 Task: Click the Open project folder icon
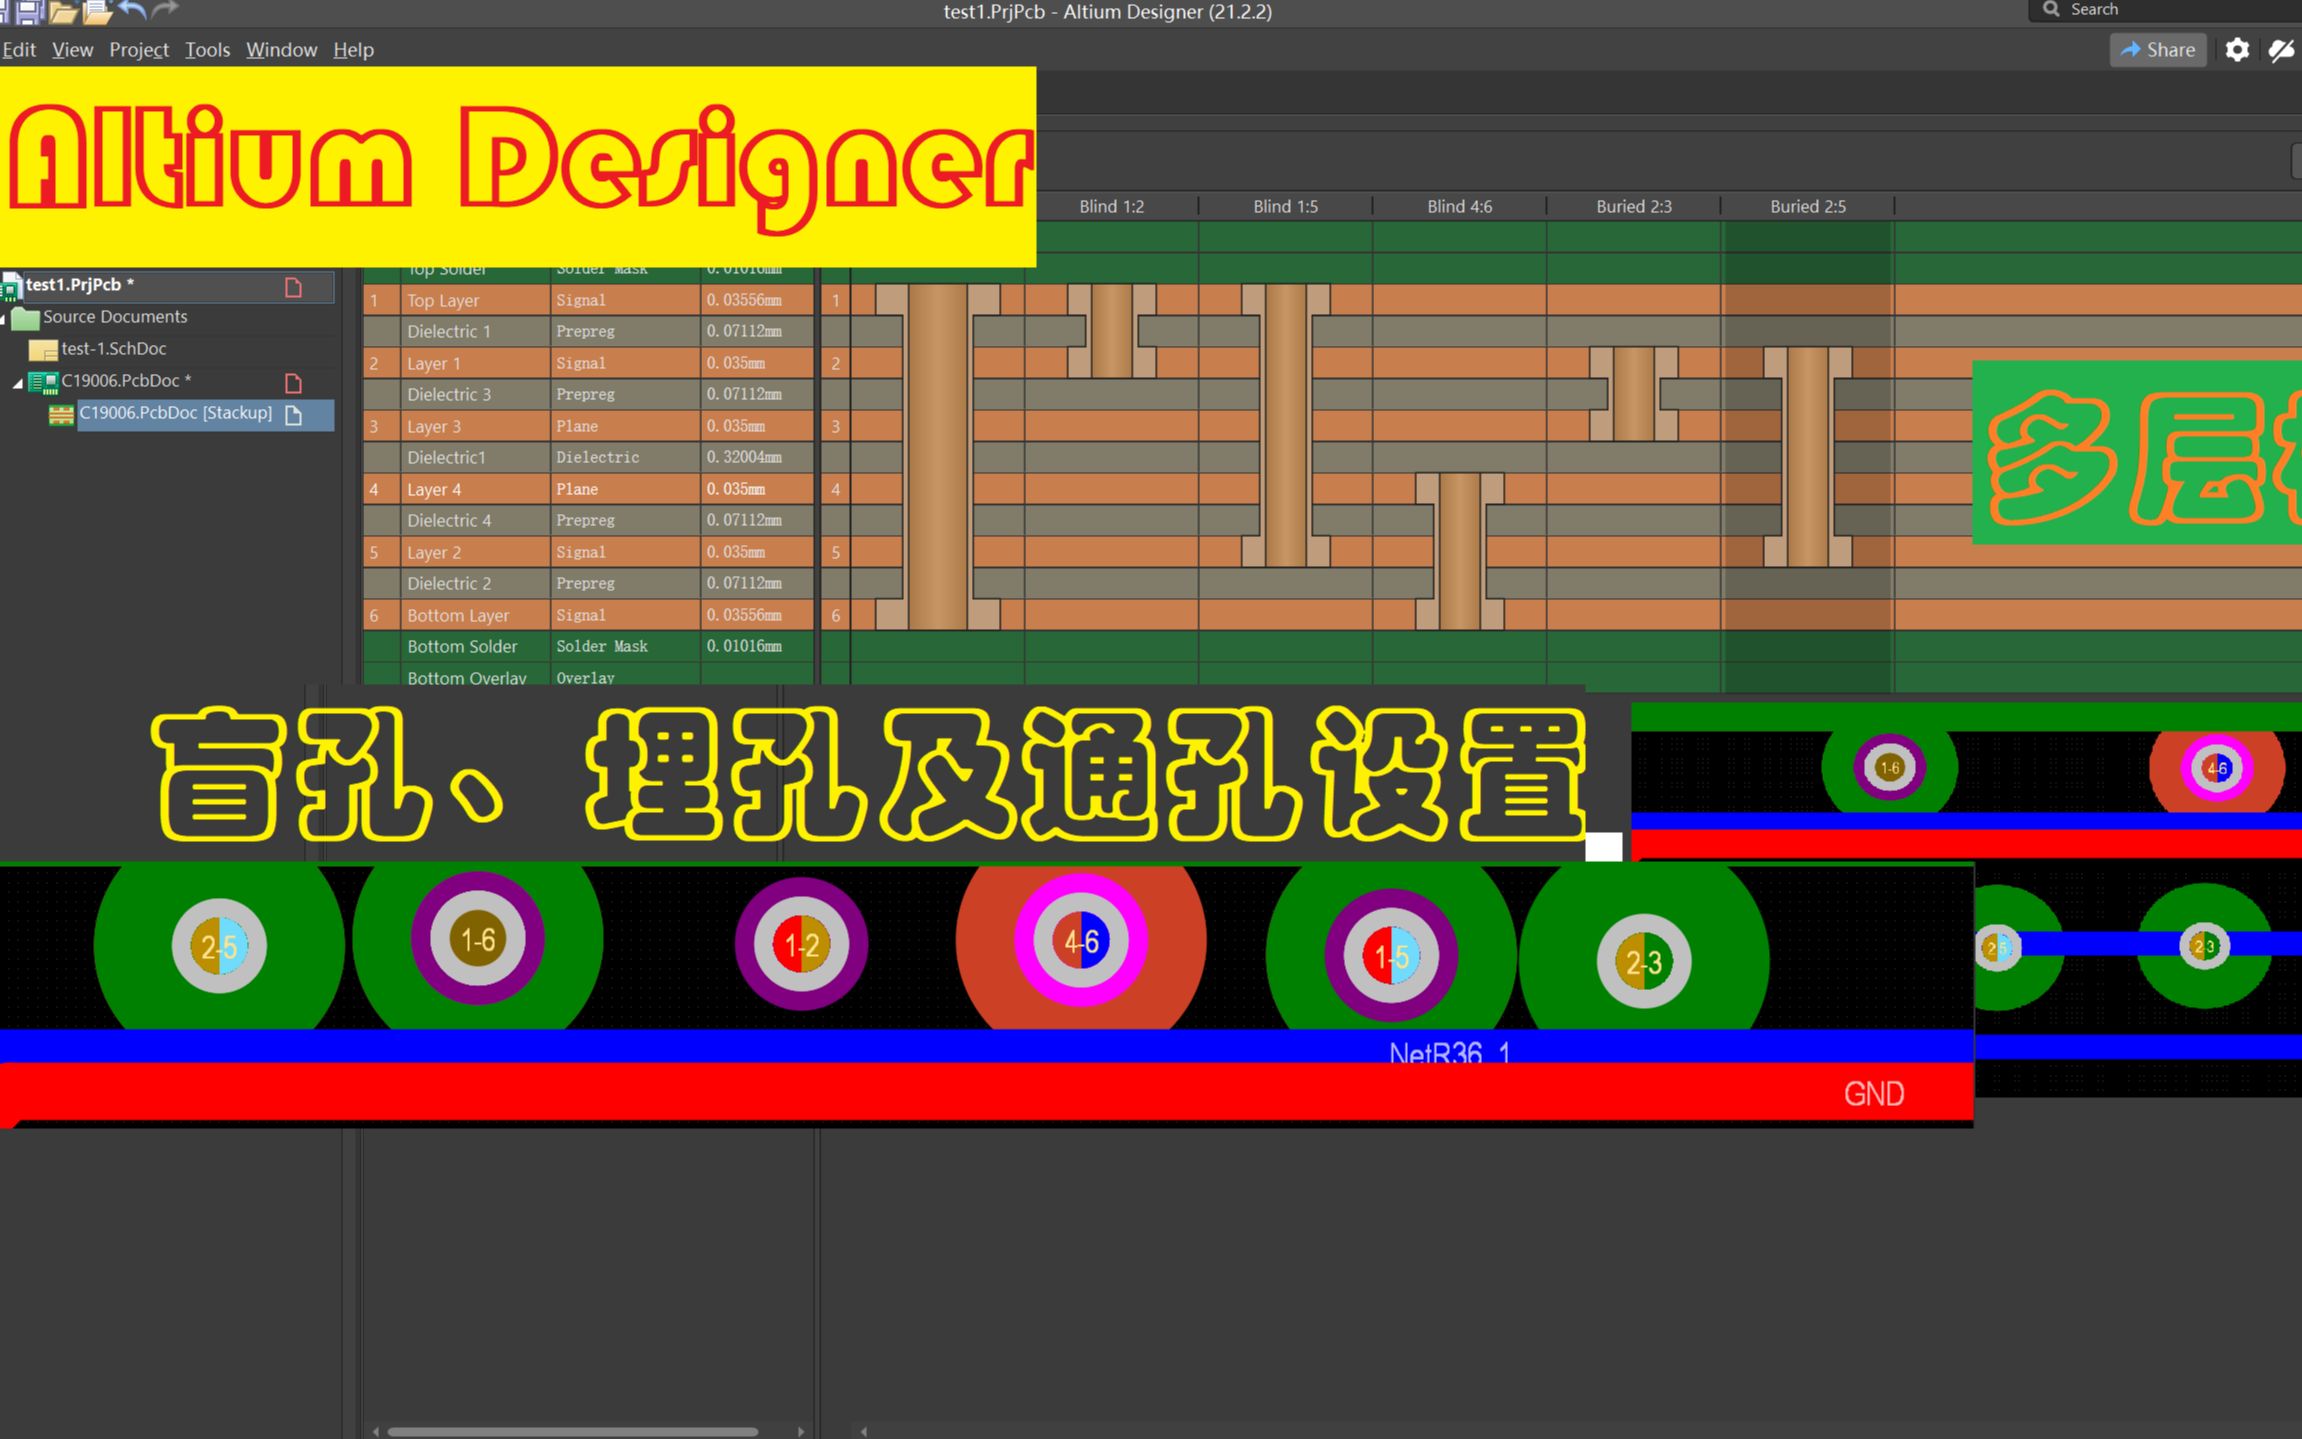pos(97,11)
